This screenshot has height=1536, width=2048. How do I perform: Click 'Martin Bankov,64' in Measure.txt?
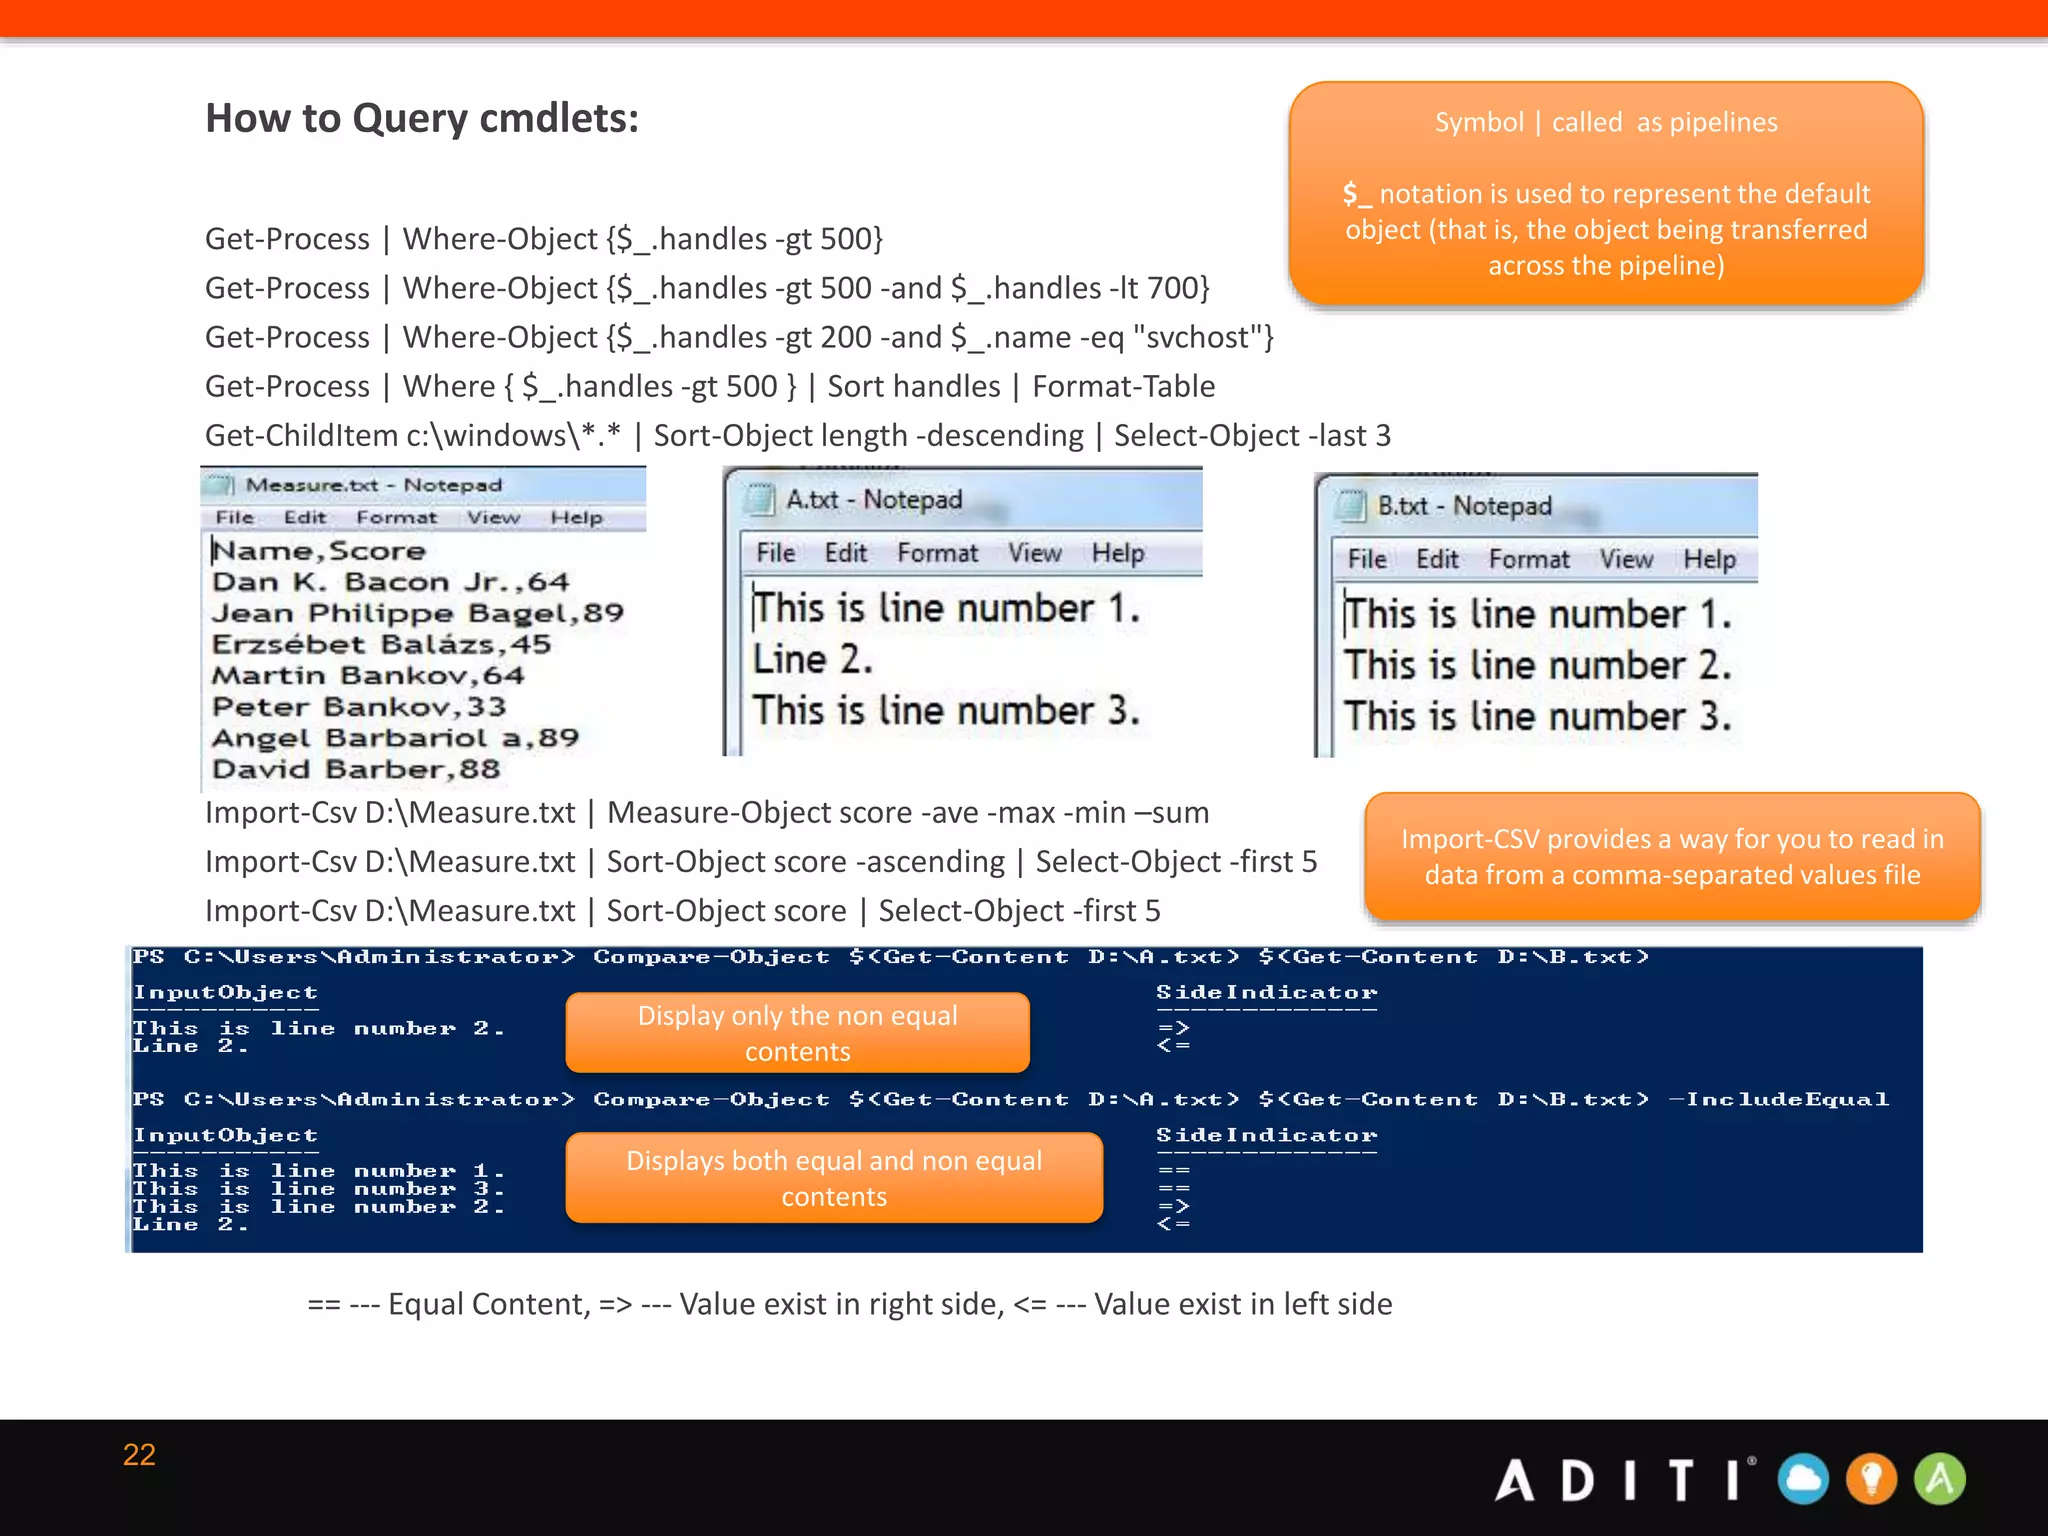(368, 675)
